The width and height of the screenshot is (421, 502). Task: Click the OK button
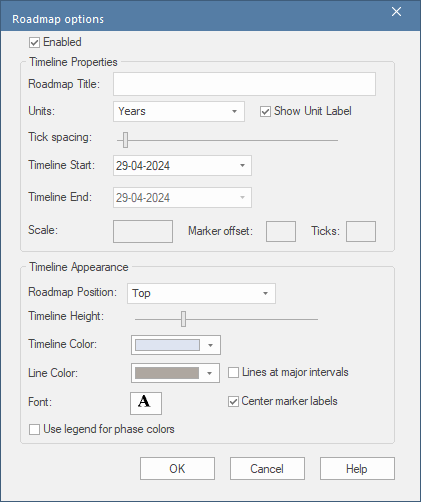click(x=177, y=469)
